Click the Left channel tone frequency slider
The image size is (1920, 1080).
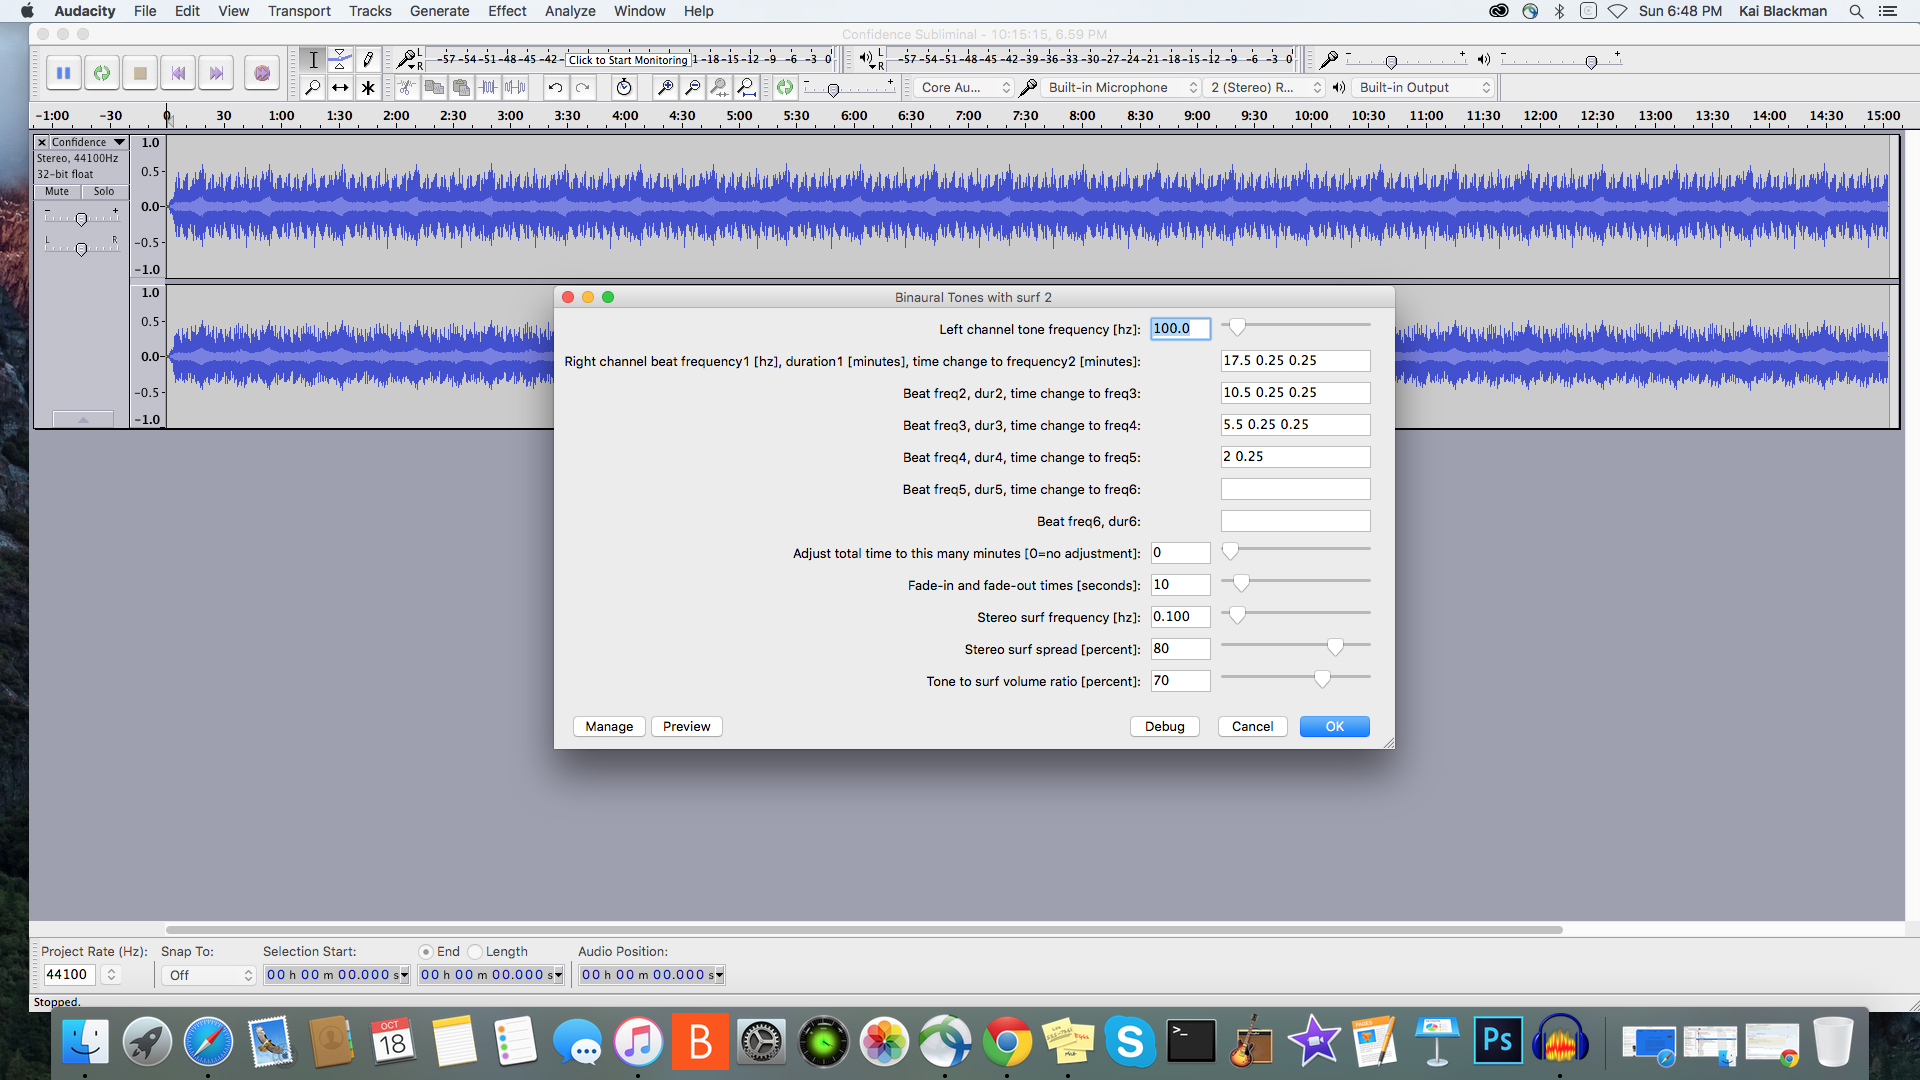point(1296,327)
